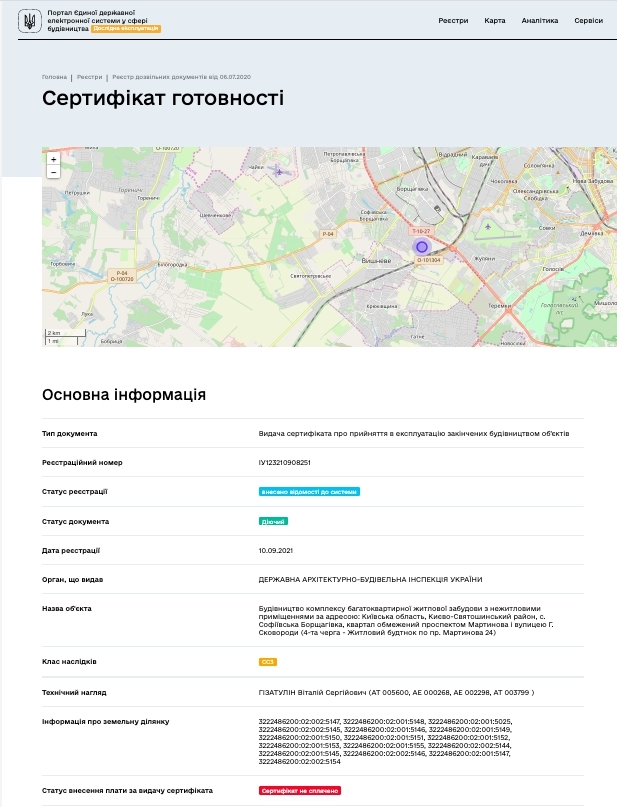Select registration number ІУ123210908251
Viewport: 617px width, 807px height.
284,462
